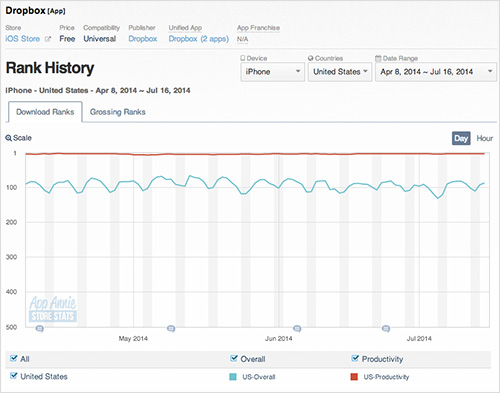This screenshot has width=500, height=393.
Task: Switch to the Grossing Ranks tab
Action: 118,112
